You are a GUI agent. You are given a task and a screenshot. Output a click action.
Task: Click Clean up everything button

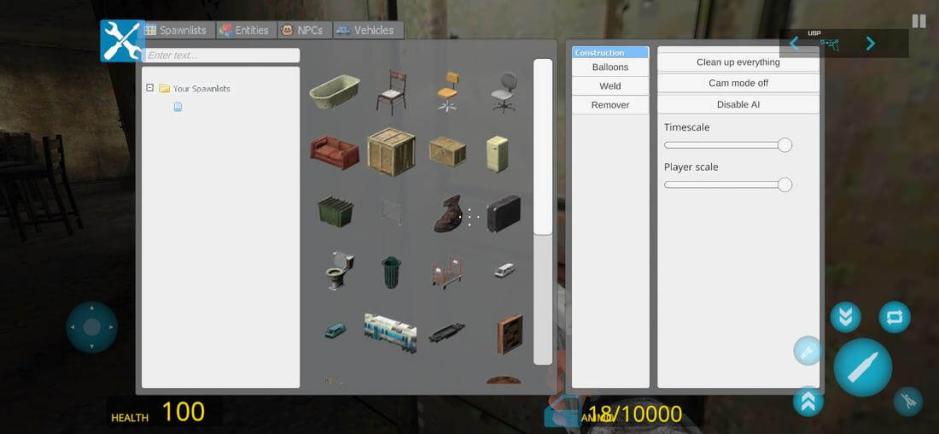[x=738, y=62]
